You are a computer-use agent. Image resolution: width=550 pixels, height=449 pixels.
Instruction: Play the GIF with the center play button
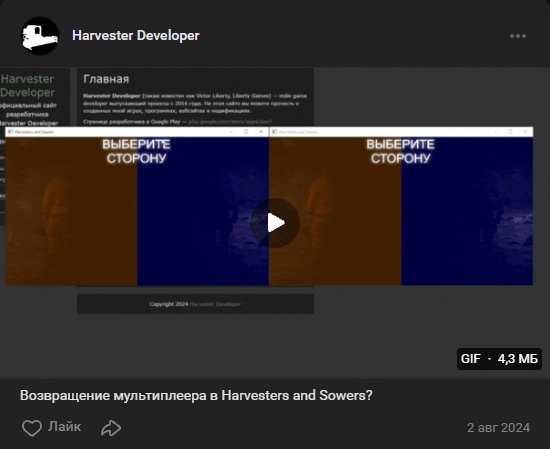coord(275,223)
